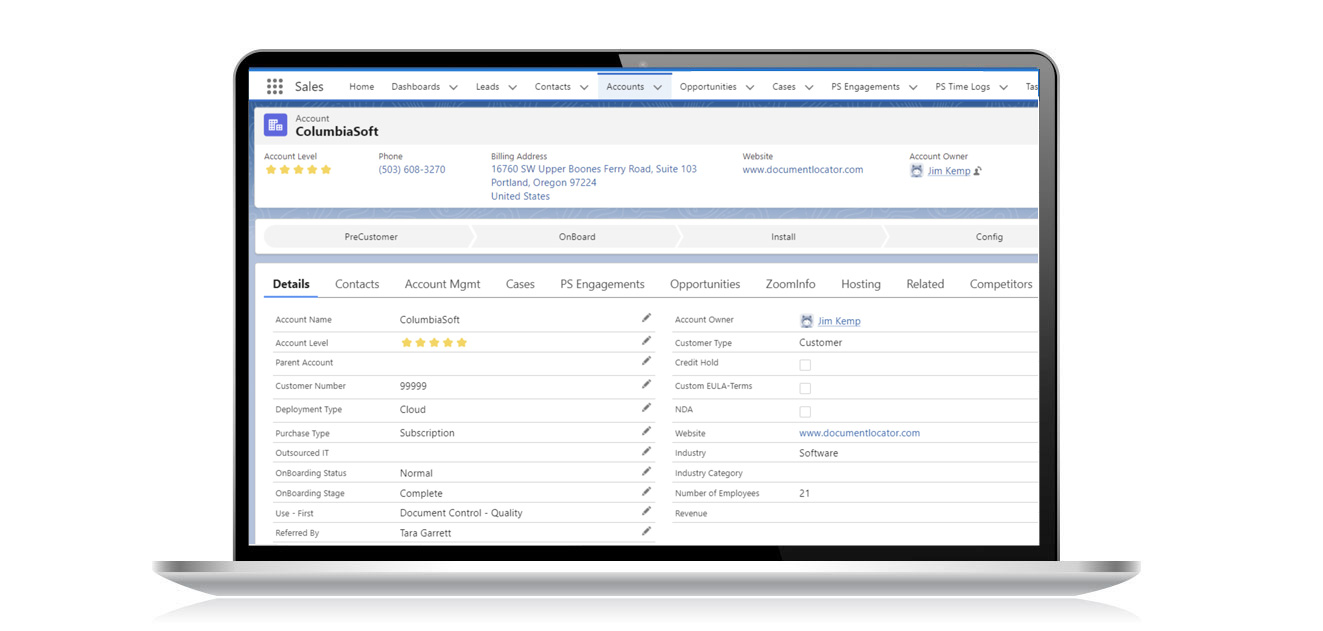Edit Account Level pencil icon
Viewport: 1323px width, 631px height.
[x=646, y=341]
